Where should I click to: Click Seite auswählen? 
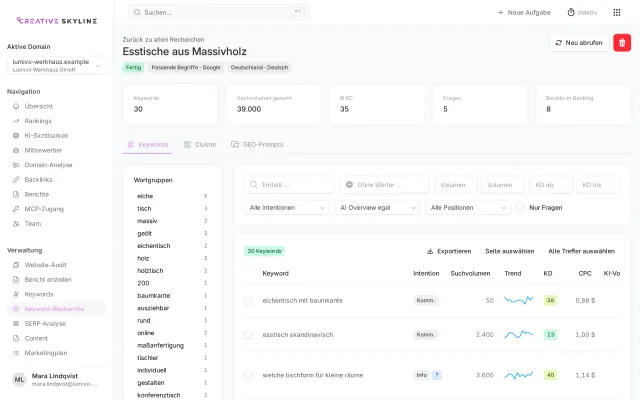509,251
